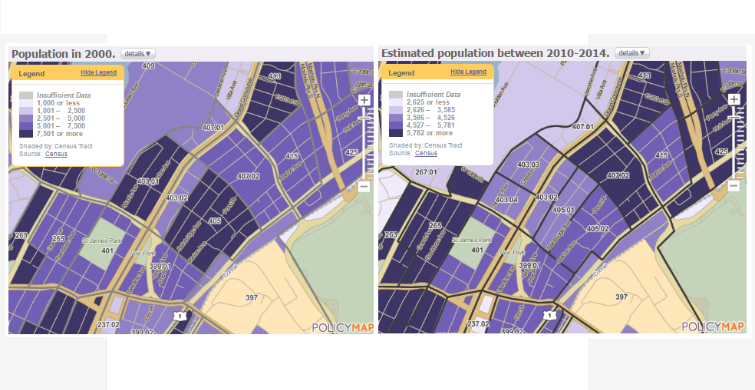Click the PolicyMap logo on right map
This screenshot has height=390, width=755.
coord(712,327)
